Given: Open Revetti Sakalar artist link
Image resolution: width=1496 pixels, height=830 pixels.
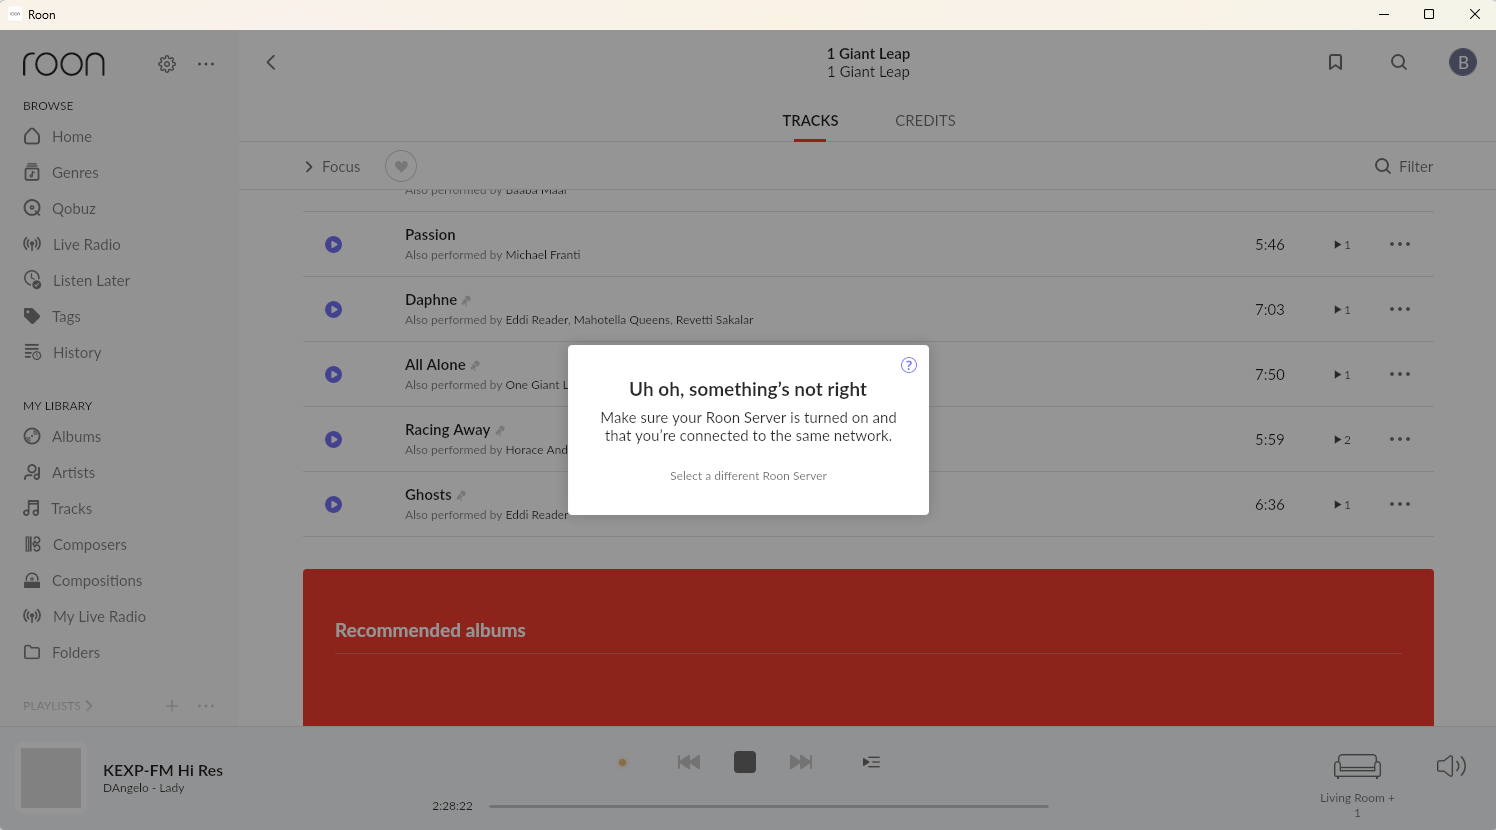Looking at the screenshot, I should 715,320.
